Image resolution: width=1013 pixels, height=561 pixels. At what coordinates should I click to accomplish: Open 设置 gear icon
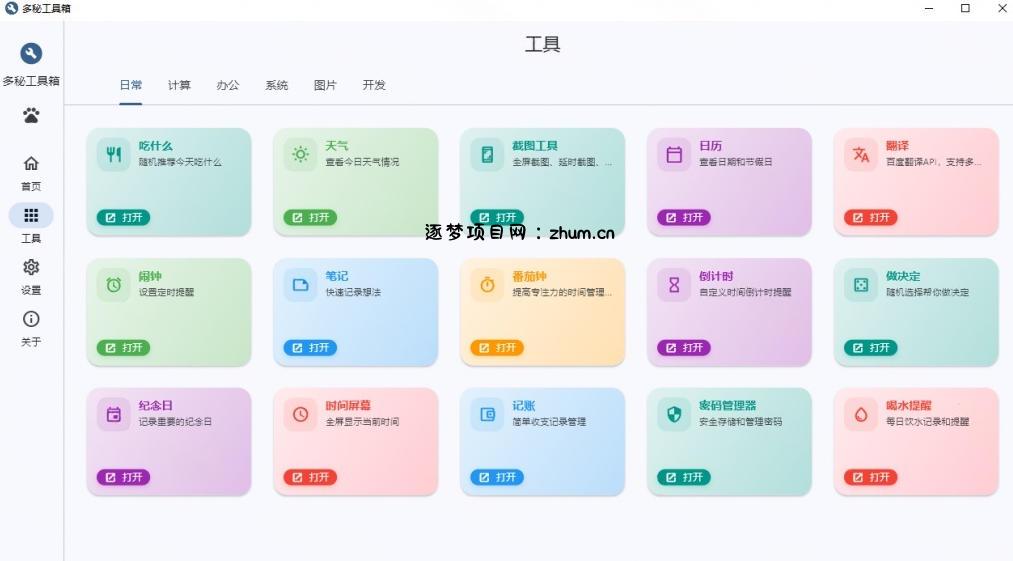[x=31, y=267]
